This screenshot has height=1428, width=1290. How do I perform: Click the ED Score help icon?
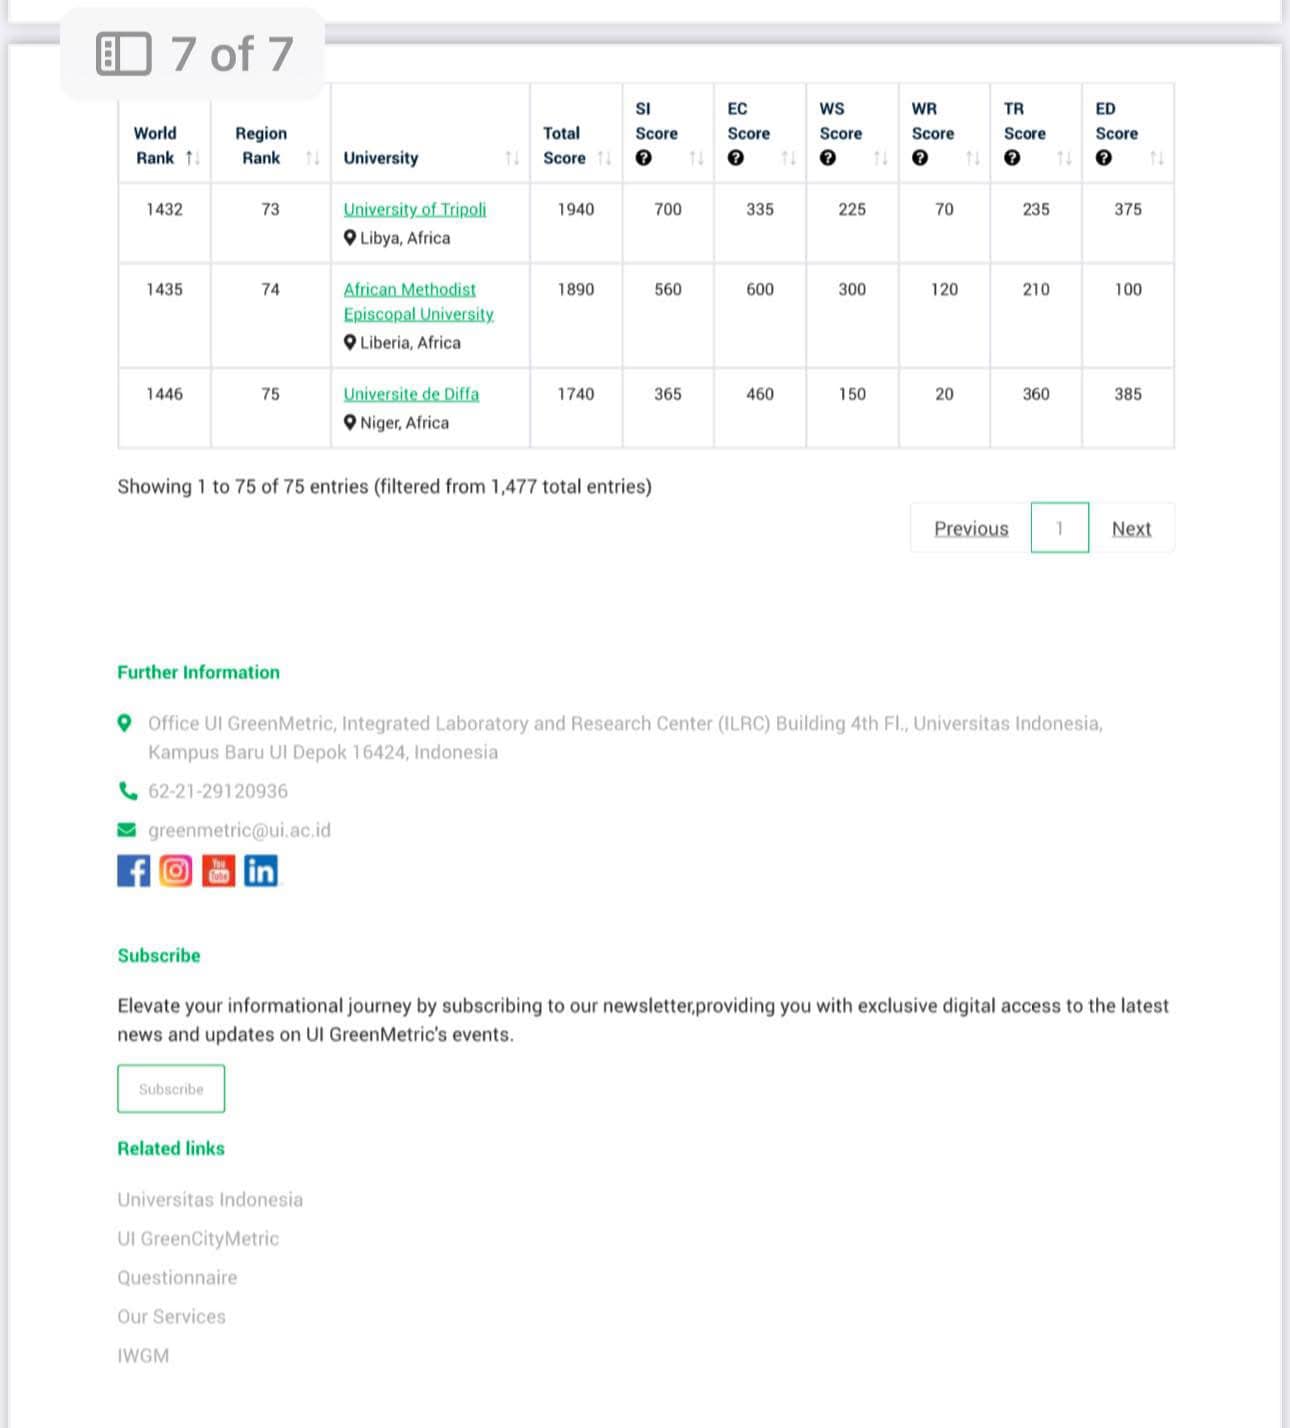click(x=1104, y=158)
